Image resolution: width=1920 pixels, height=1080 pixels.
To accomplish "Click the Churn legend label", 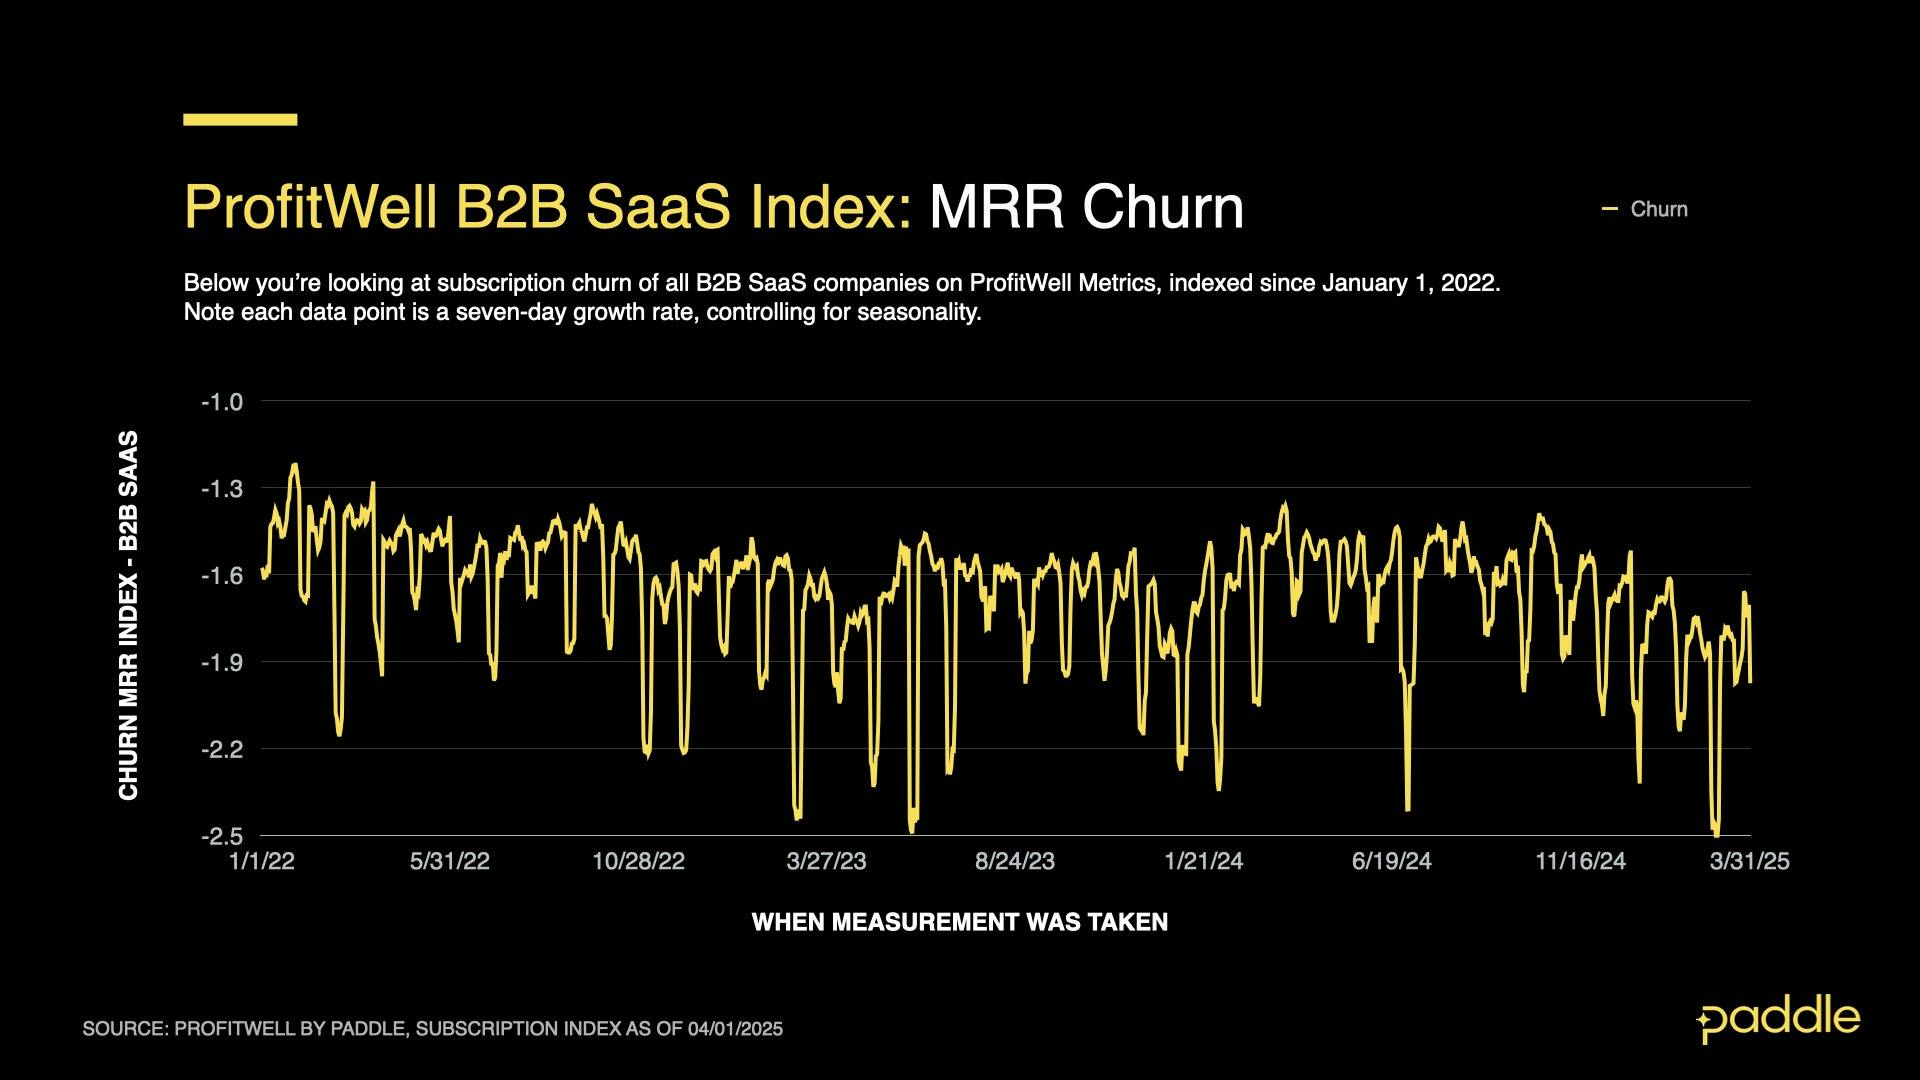I will tap(1658, 209).
